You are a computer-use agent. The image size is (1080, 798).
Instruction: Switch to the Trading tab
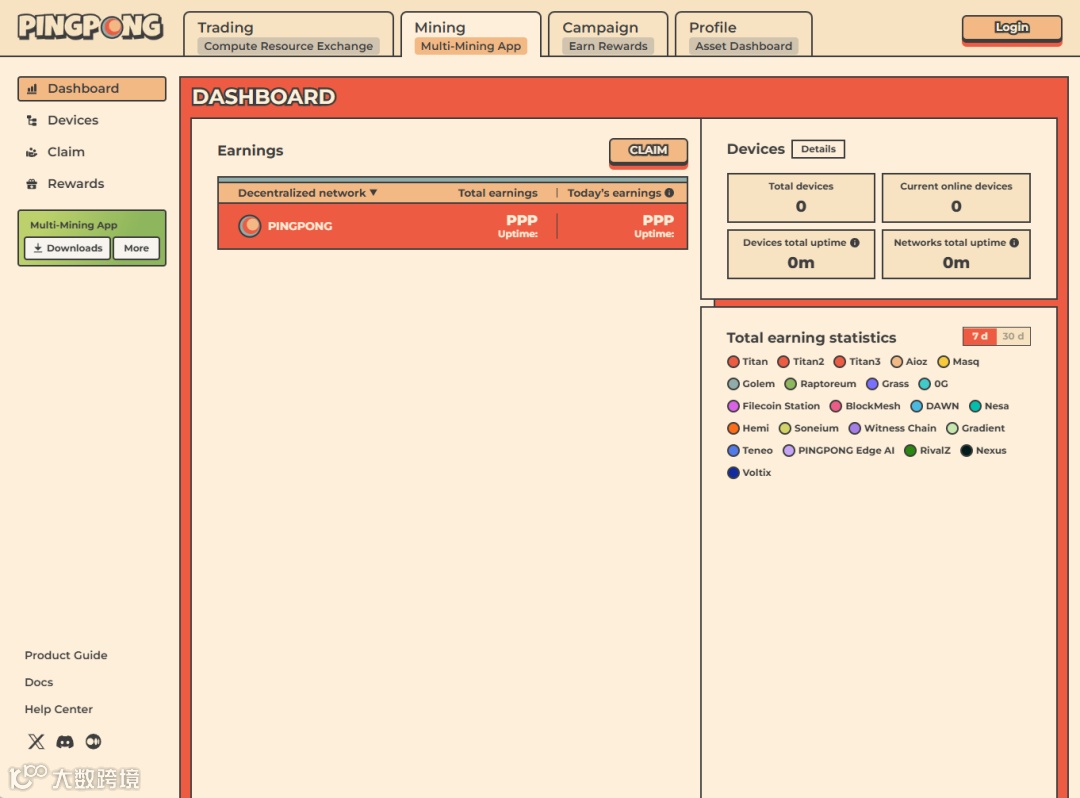289,36
